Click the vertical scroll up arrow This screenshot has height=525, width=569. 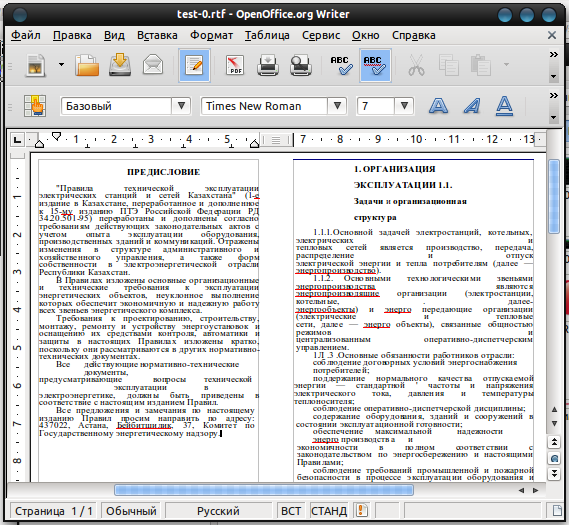pyautogui.click(x=554, y=410)
